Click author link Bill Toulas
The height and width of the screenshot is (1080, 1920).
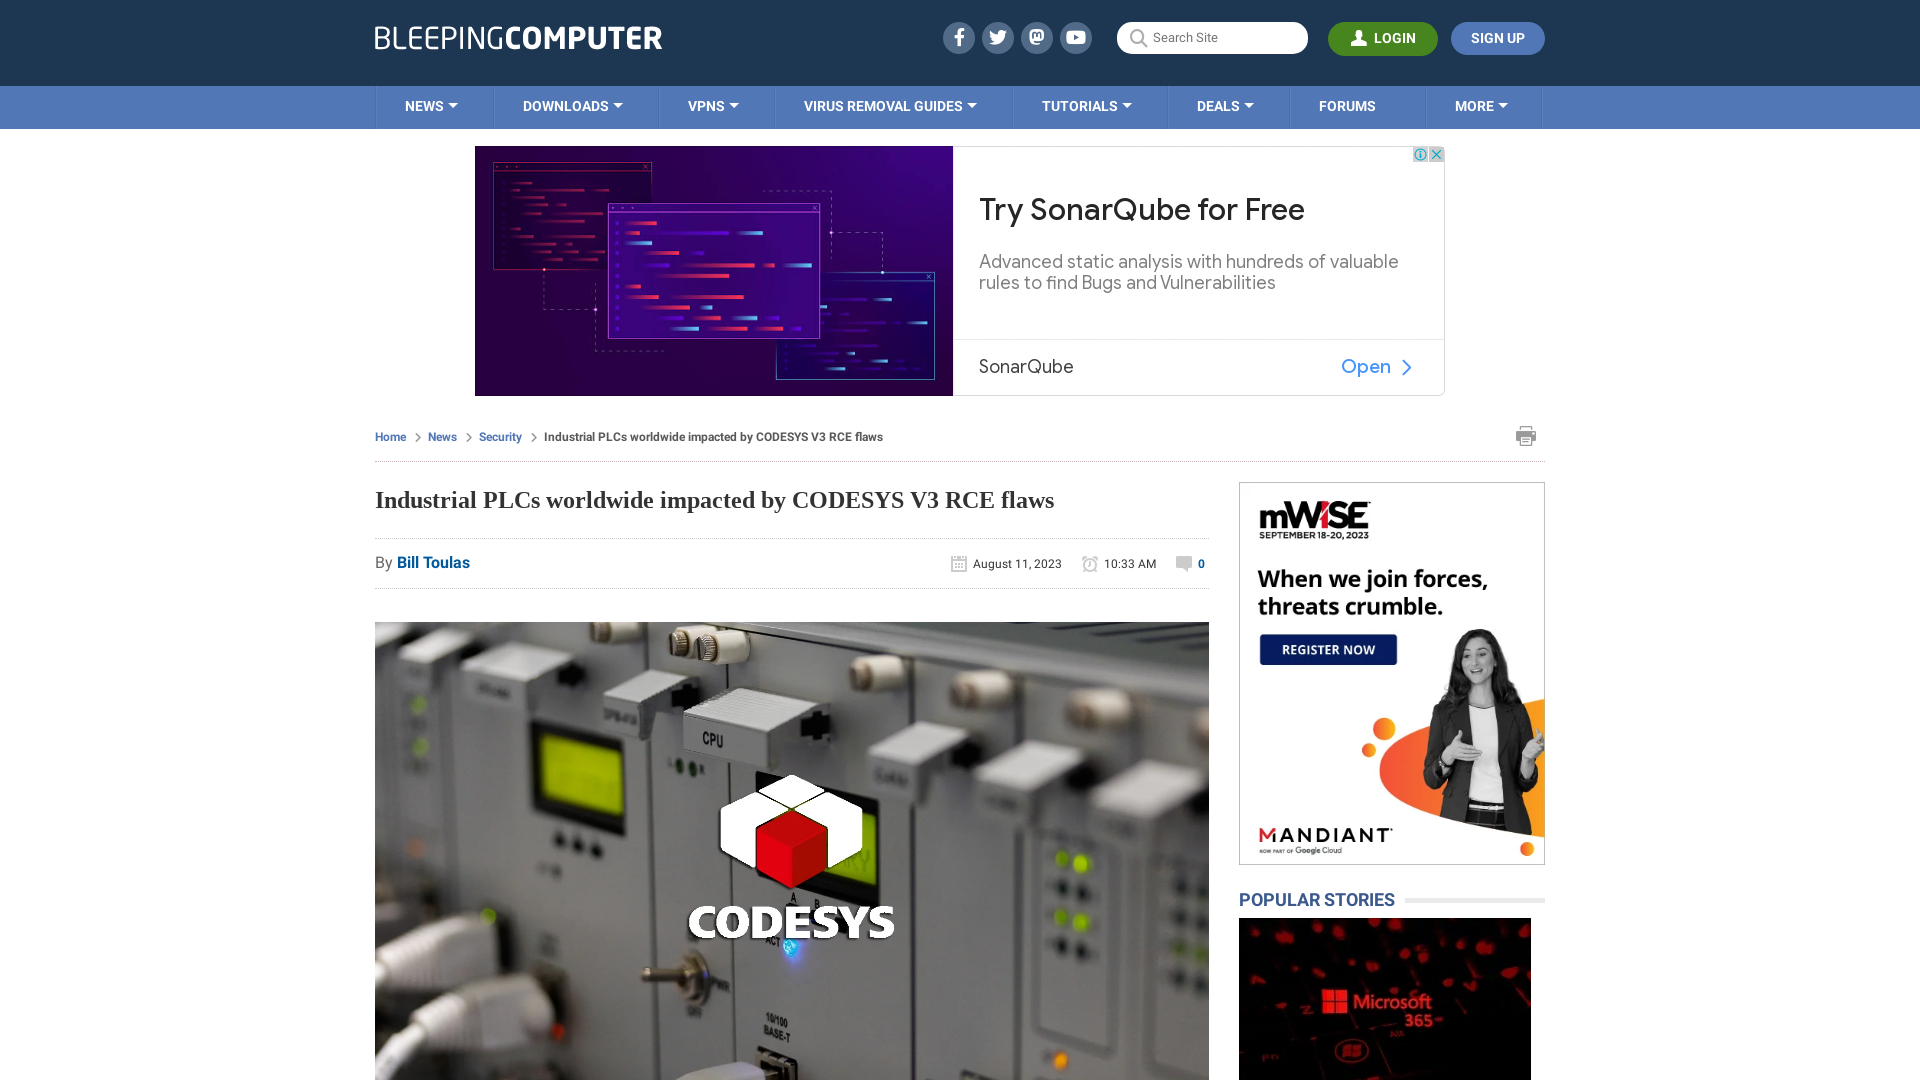click(x=433, y=562)
